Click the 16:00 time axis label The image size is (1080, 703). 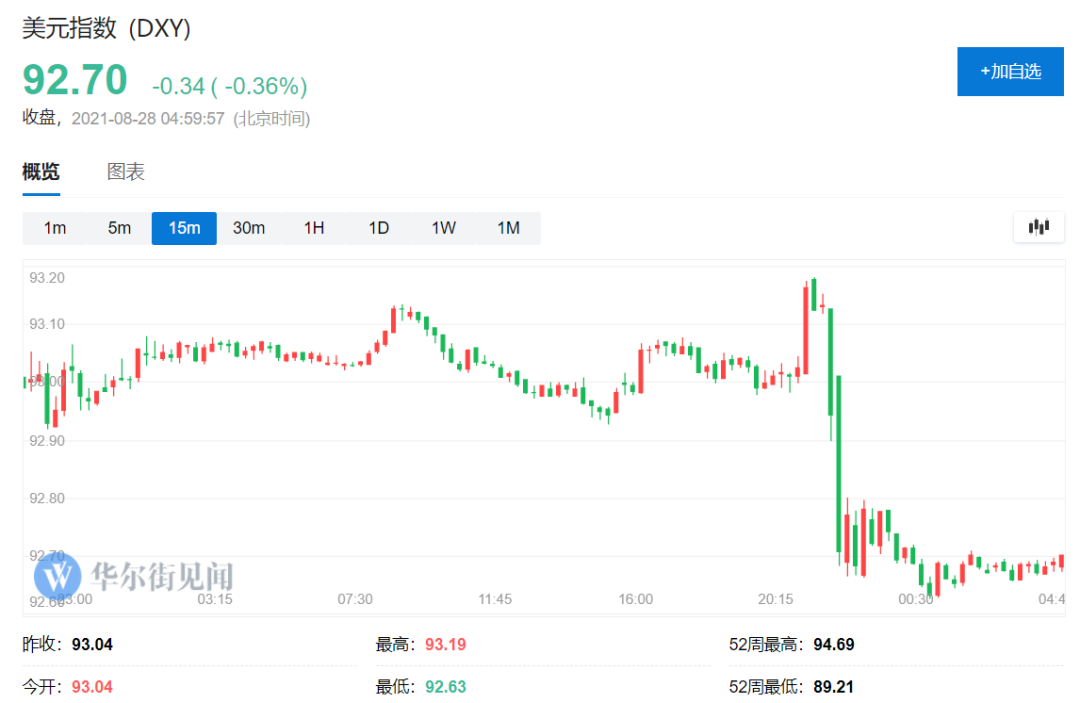coord(636,599)
